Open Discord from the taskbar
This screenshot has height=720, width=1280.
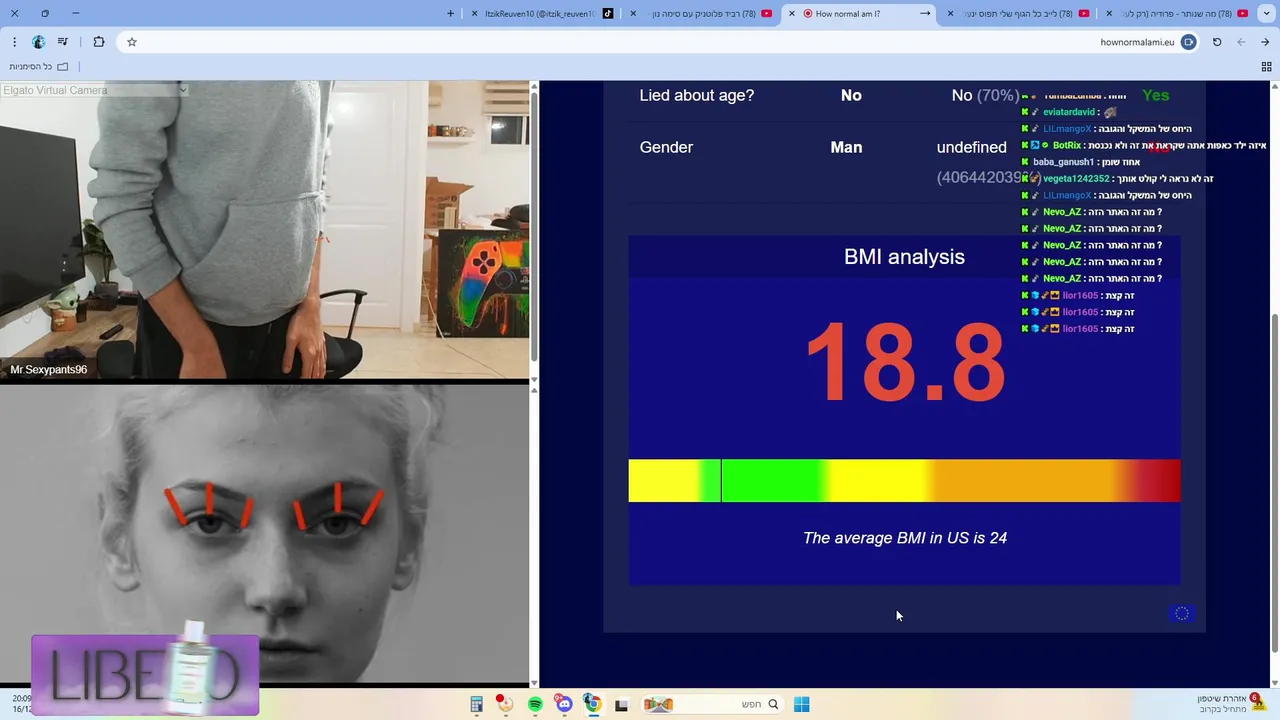point(564,704)
